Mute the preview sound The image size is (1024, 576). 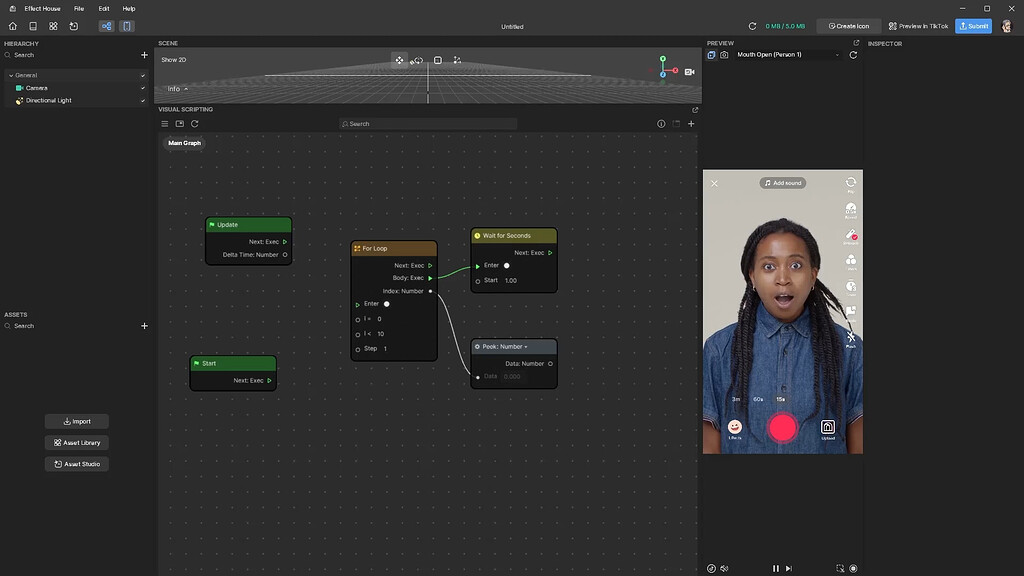[725, 568]
